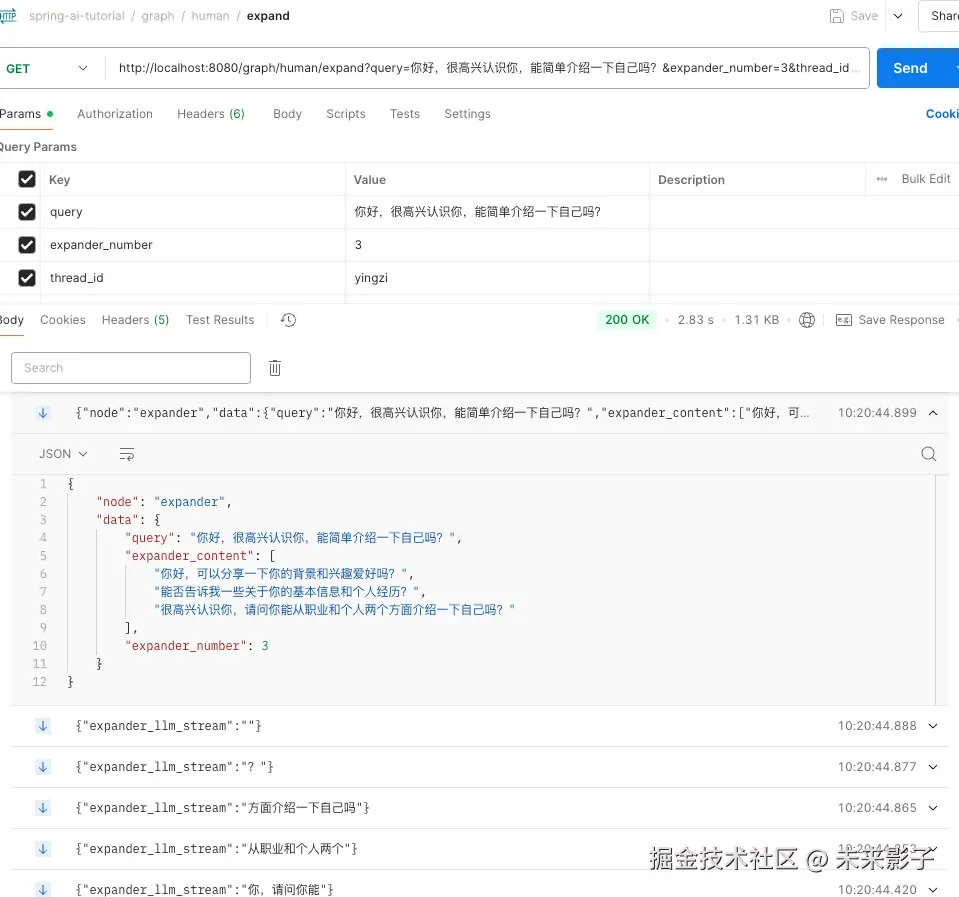
Task: Click the Bulk Edit button
Action: [926, 179]
